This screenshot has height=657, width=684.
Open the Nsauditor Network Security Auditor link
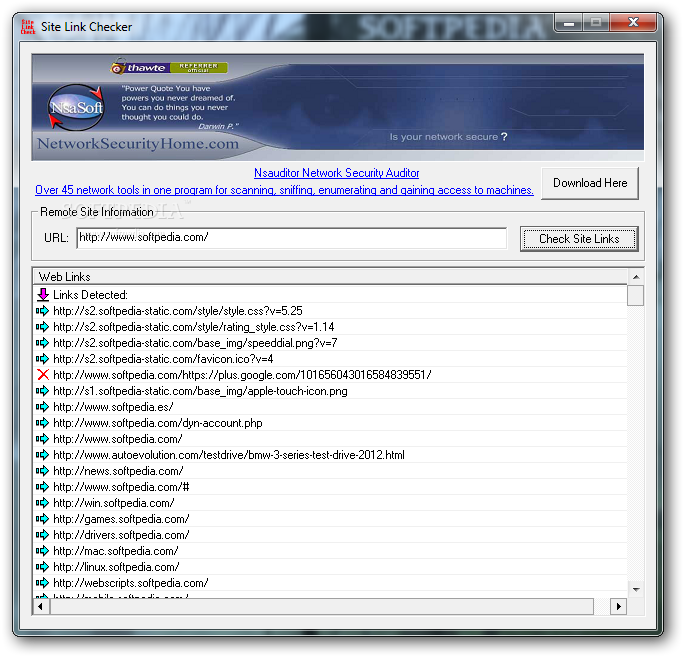coord(336,173)
